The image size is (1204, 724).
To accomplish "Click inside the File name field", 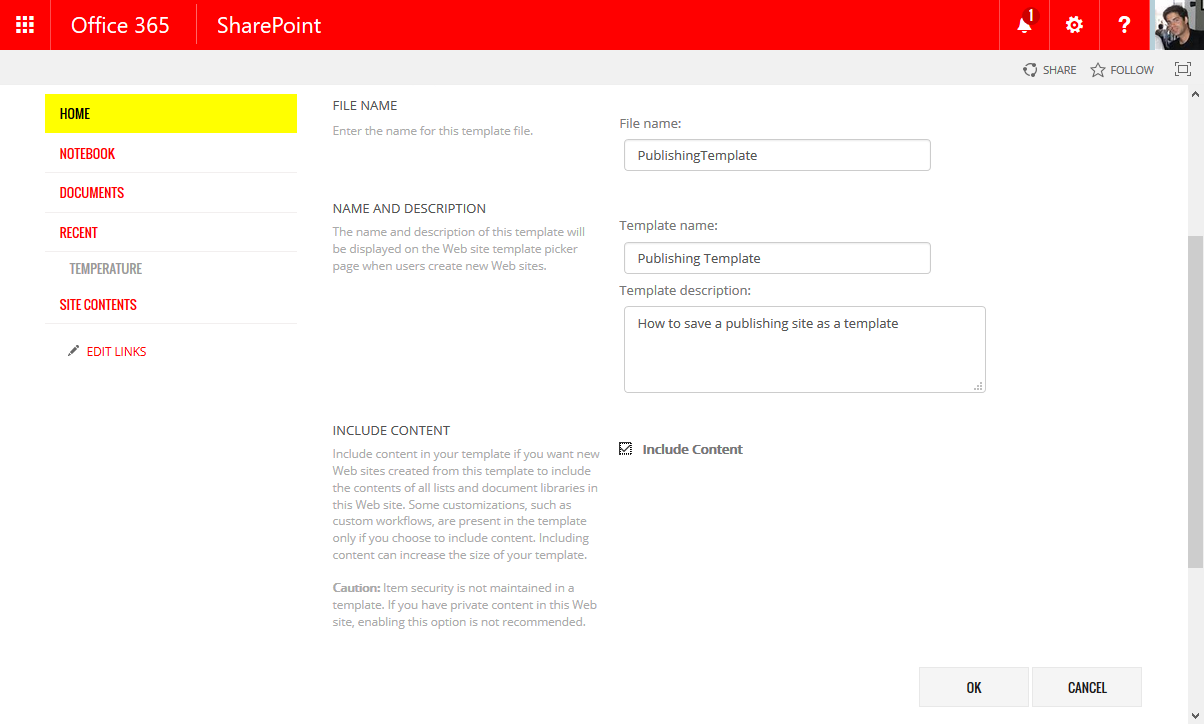I will 777,155.
